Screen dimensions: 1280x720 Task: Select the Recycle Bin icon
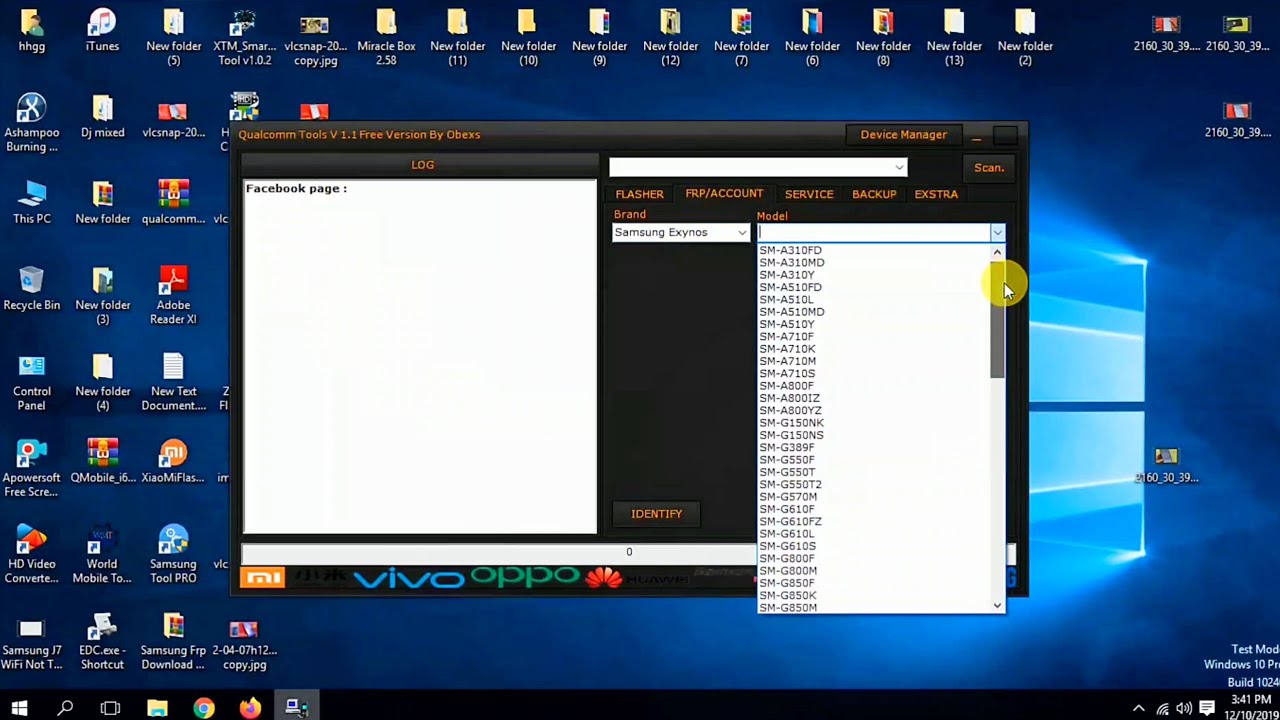pyautogui.click(x=31, y=289)
